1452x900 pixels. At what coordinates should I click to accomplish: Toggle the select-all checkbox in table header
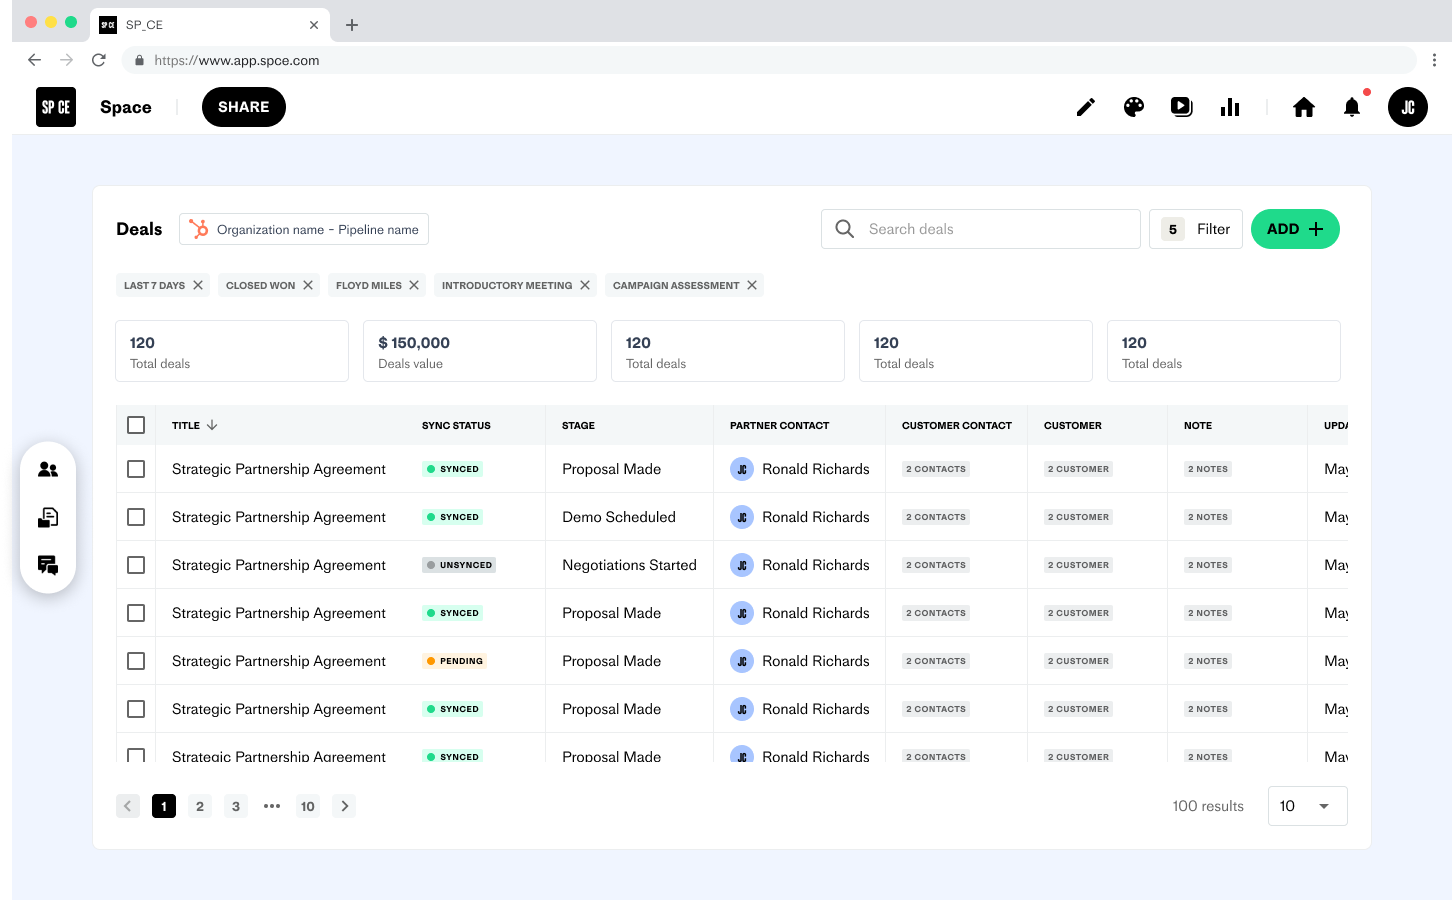click(x=136, y=425)
